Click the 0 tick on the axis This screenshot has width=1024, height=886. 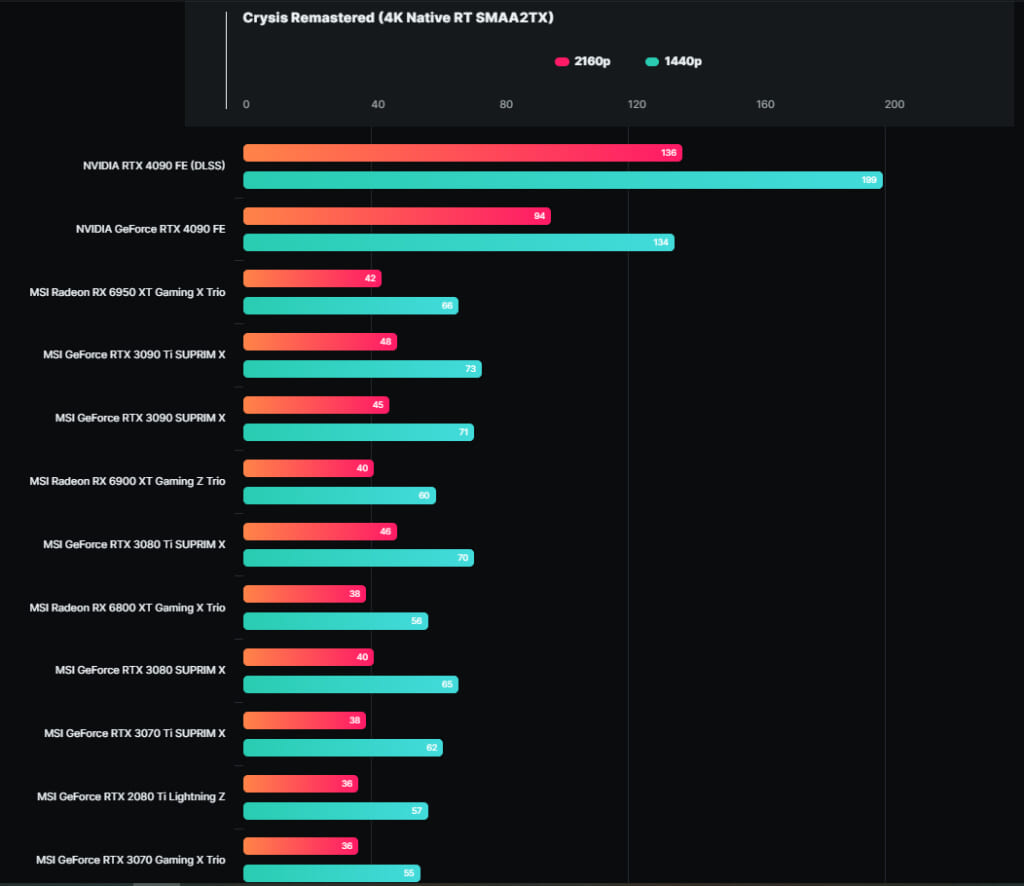click(246, 104)
